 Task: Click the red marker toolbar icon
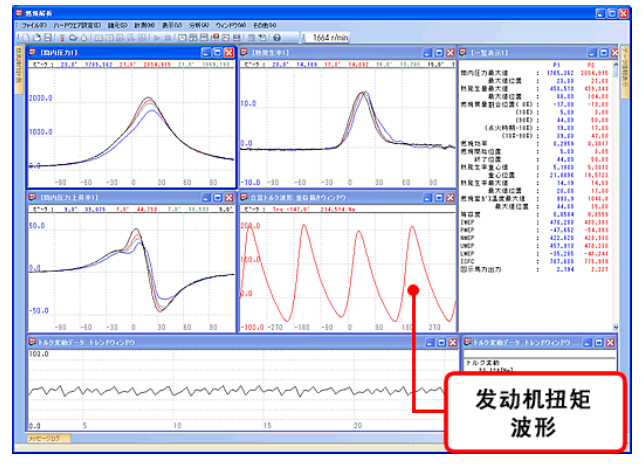click(62, 38)
